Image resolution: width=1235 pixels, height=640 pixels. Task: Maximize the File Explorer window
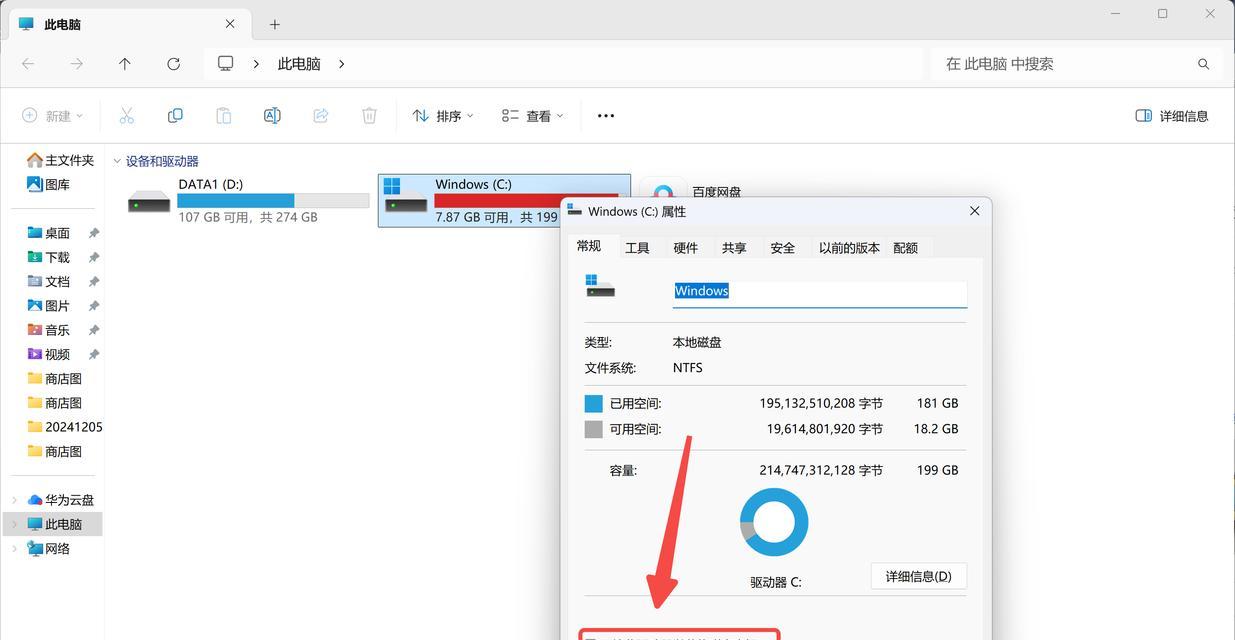coord(1163,14)
